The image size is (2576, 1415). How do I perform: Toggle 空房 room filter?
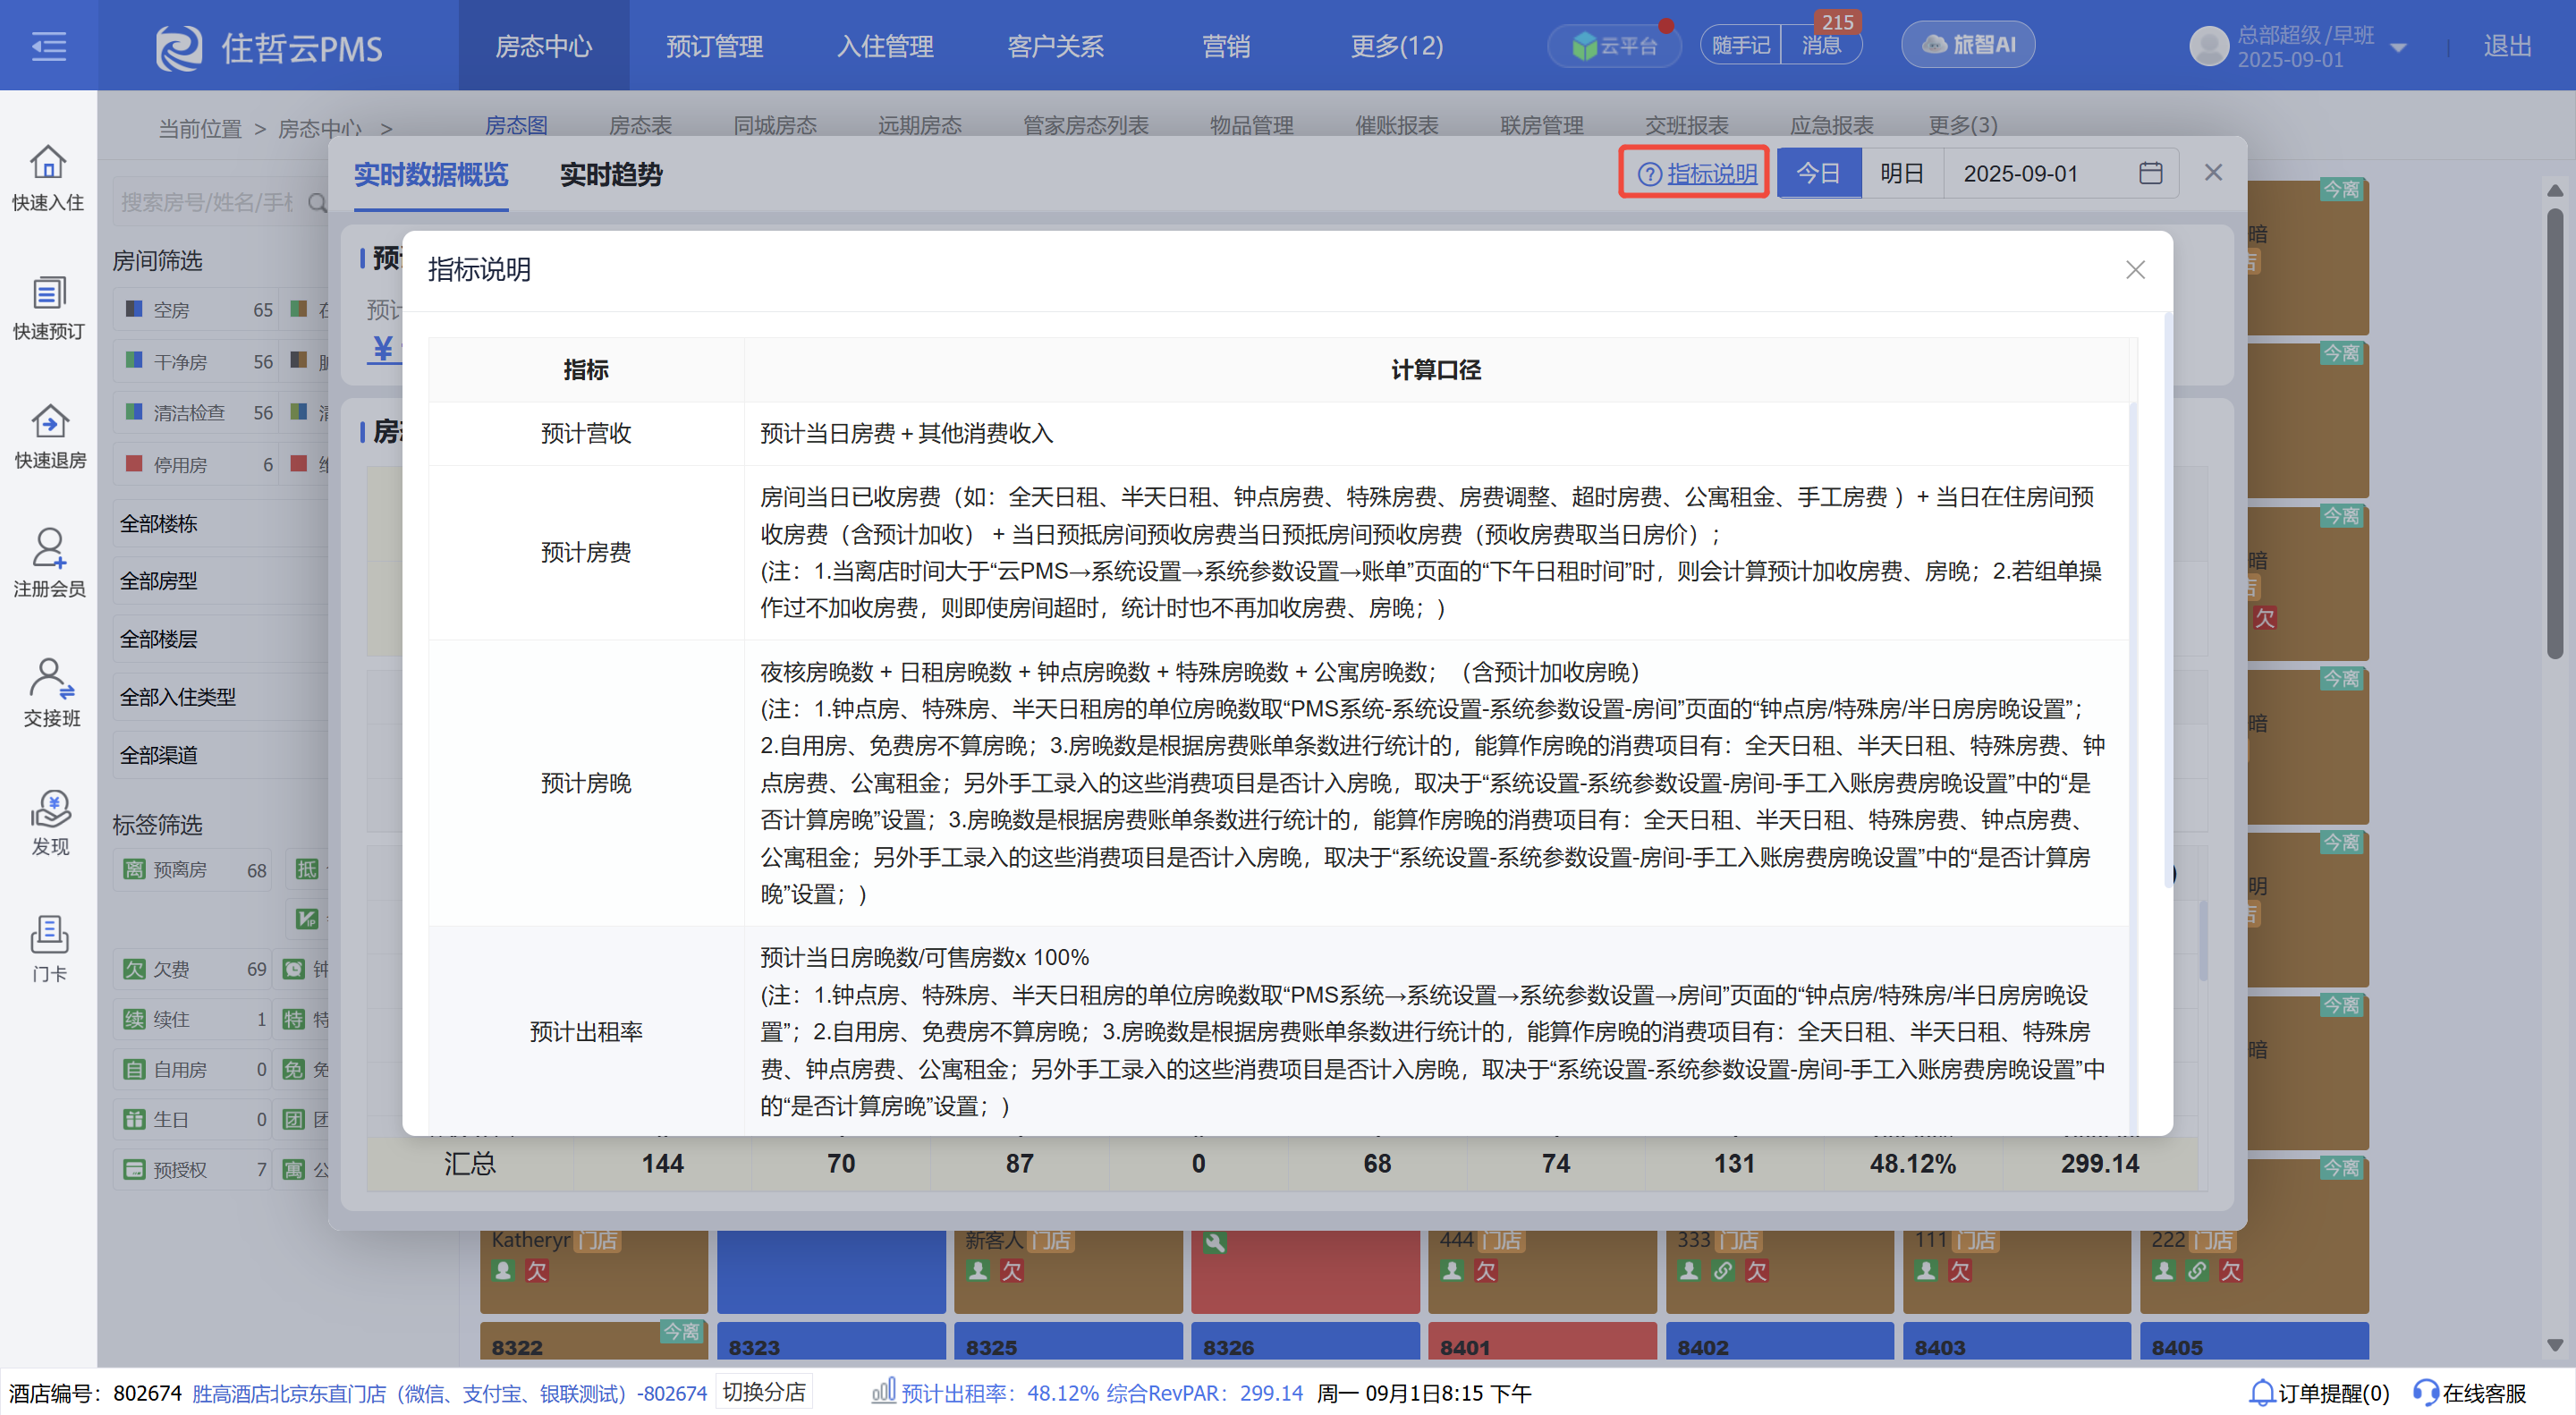tap(196, 310)
